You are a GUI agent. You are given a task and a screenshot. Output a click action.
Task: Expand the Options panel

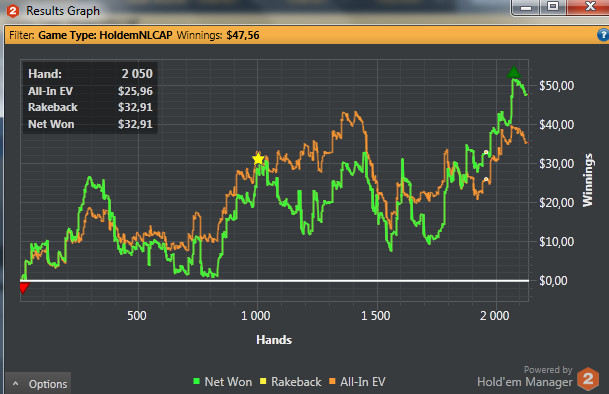pyautogui.click(x=38, y=384)
